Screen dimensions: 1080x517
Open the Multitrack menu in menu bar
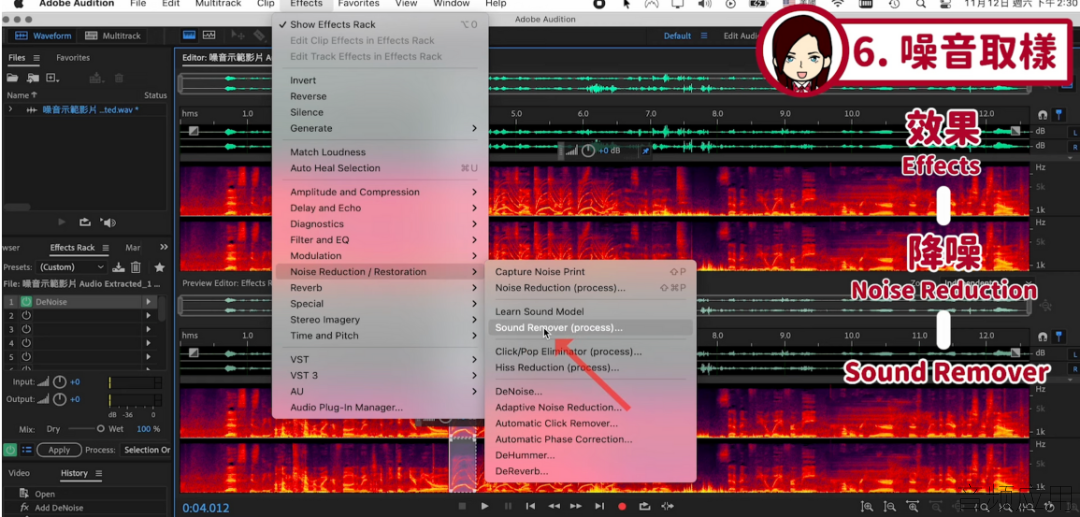(218, 3)
